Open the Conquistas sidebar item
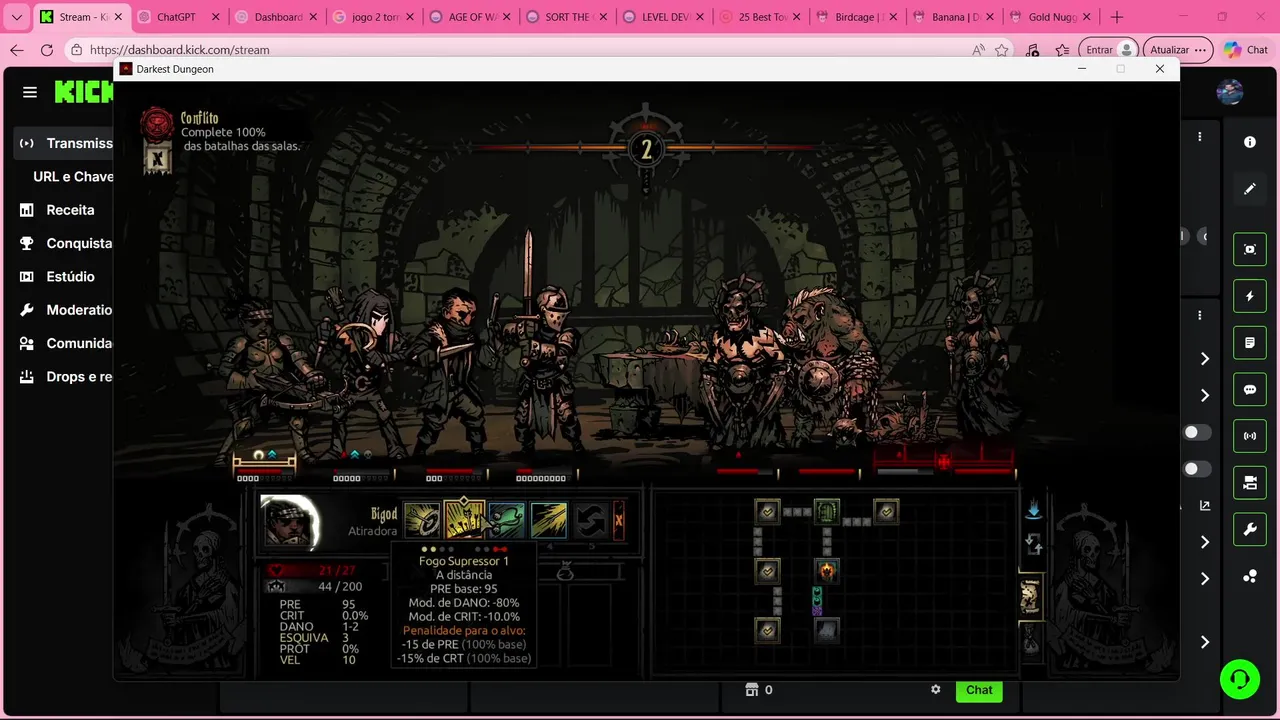This screenshot has width=1280, height=720. 65,243
